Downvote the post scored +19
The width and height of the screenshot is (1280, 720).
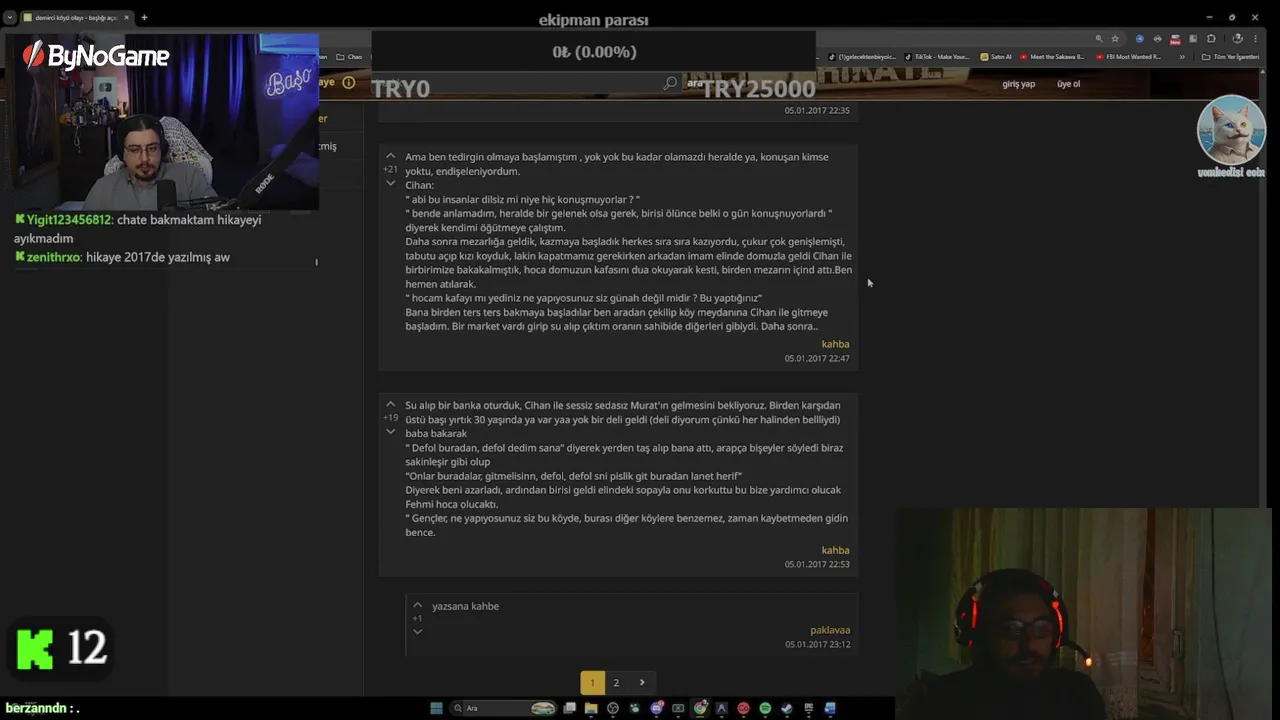(390, 431)
